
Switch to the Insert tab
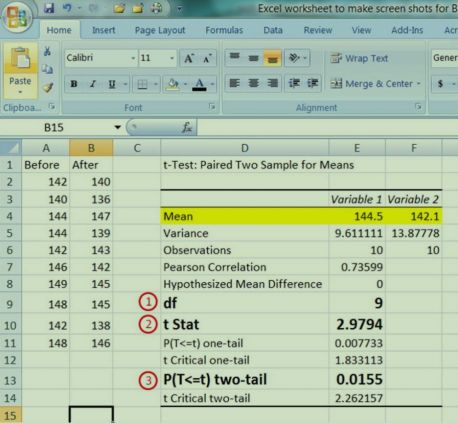[x=104, y=30]
